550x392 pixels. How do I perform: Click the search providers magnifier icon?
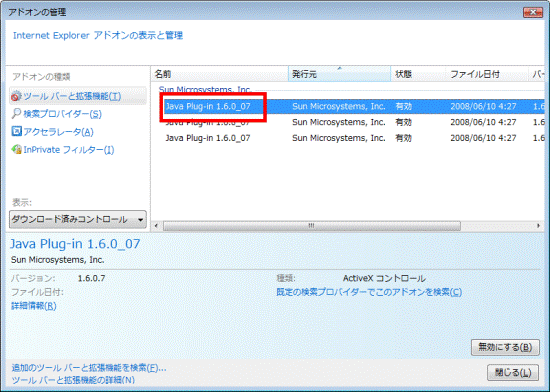(16, 114)
